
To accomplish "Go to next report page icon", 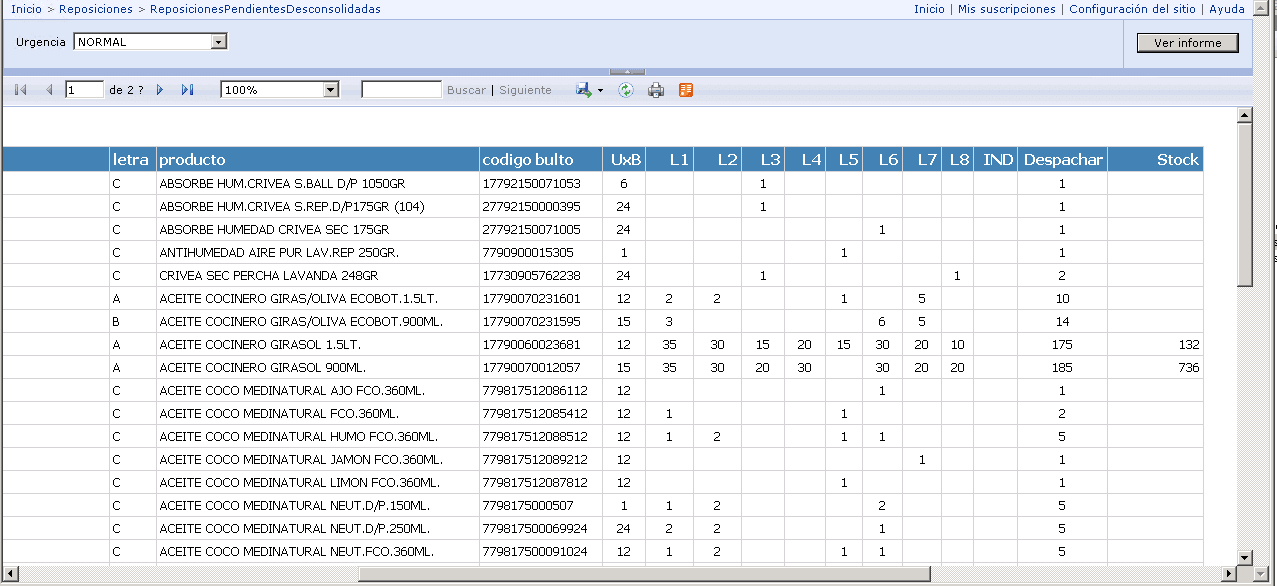I will (x=159, y=90).
